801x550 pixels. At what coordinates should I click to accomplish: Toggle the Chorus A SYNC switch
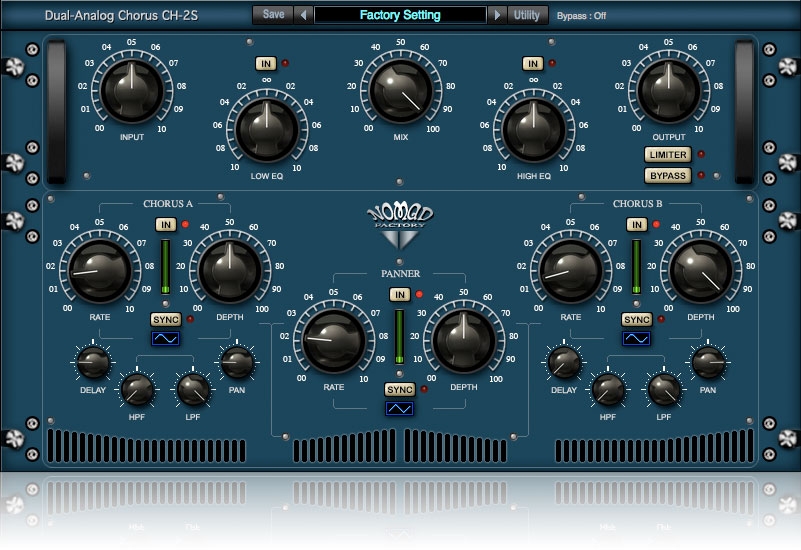coord(164,319)
